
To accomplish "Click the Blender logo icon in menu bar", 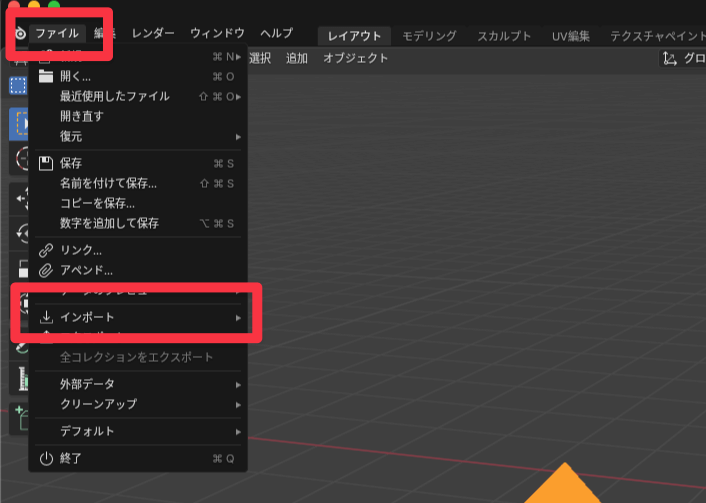I will click(x=21, y=33).
